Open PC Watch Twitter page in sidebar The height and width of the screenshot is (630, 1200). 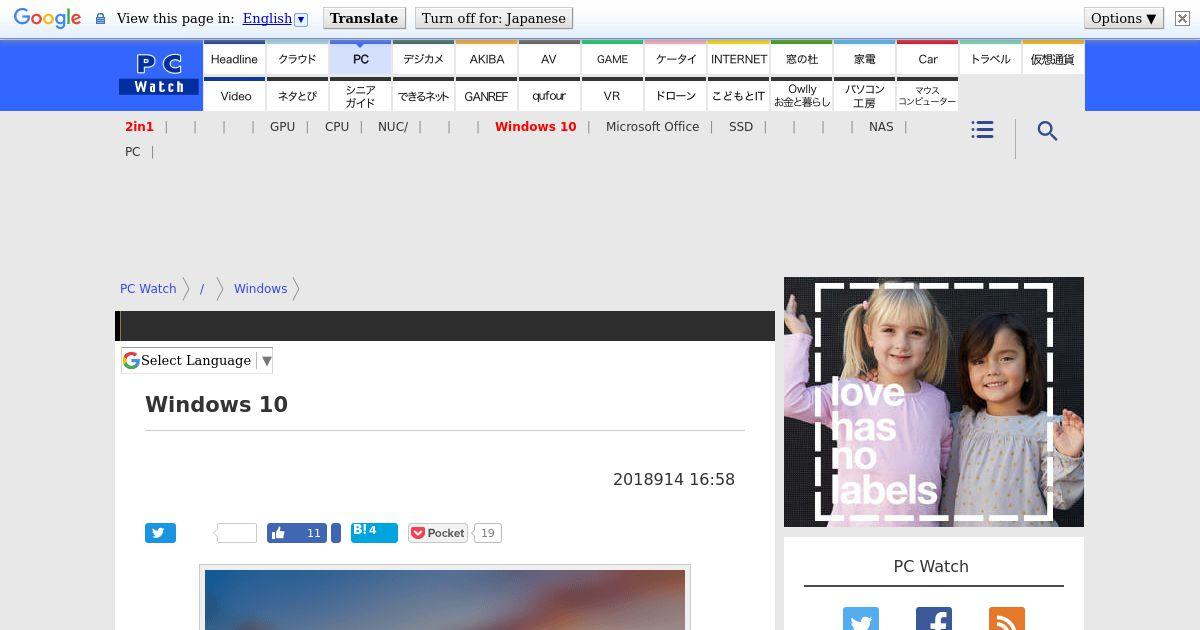[x=860, y=620]
